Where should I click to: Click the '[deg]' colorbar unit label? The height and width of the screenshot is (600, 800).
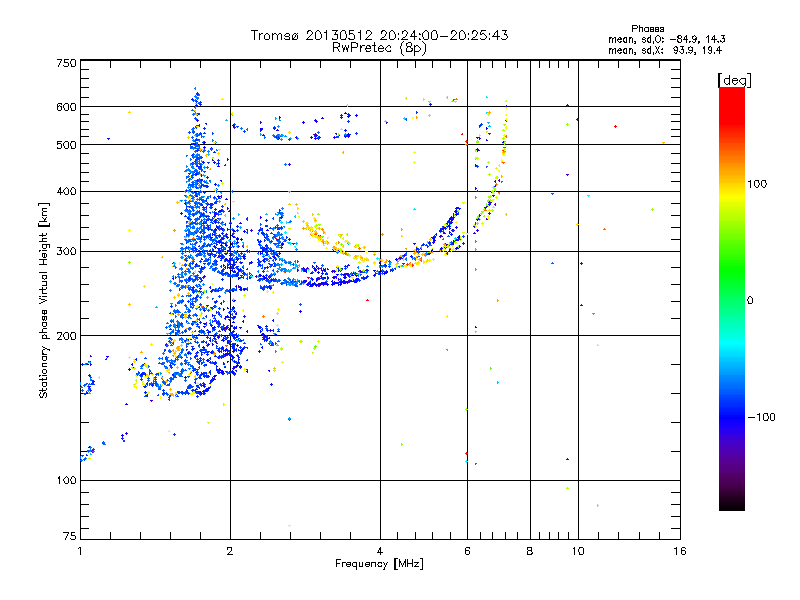click(x=734, y=80)
